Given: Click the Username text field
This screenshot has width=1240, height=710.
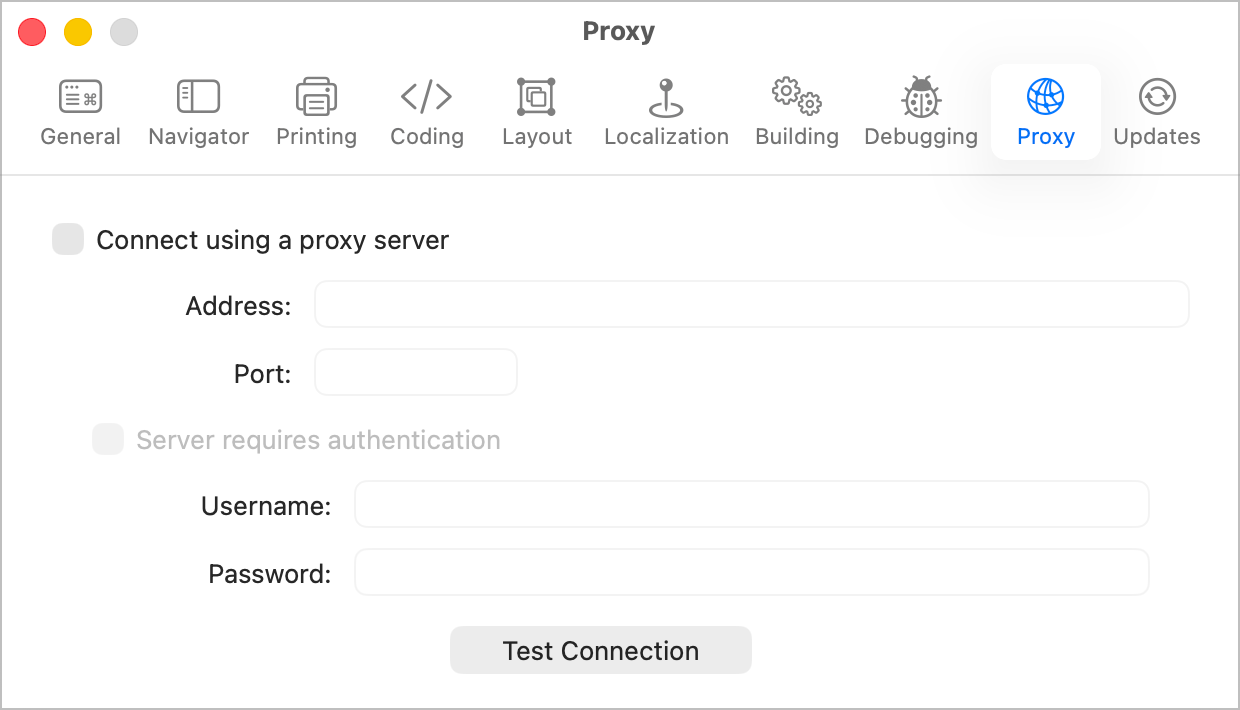Looking at the screenshot, I should click(750, 504).
